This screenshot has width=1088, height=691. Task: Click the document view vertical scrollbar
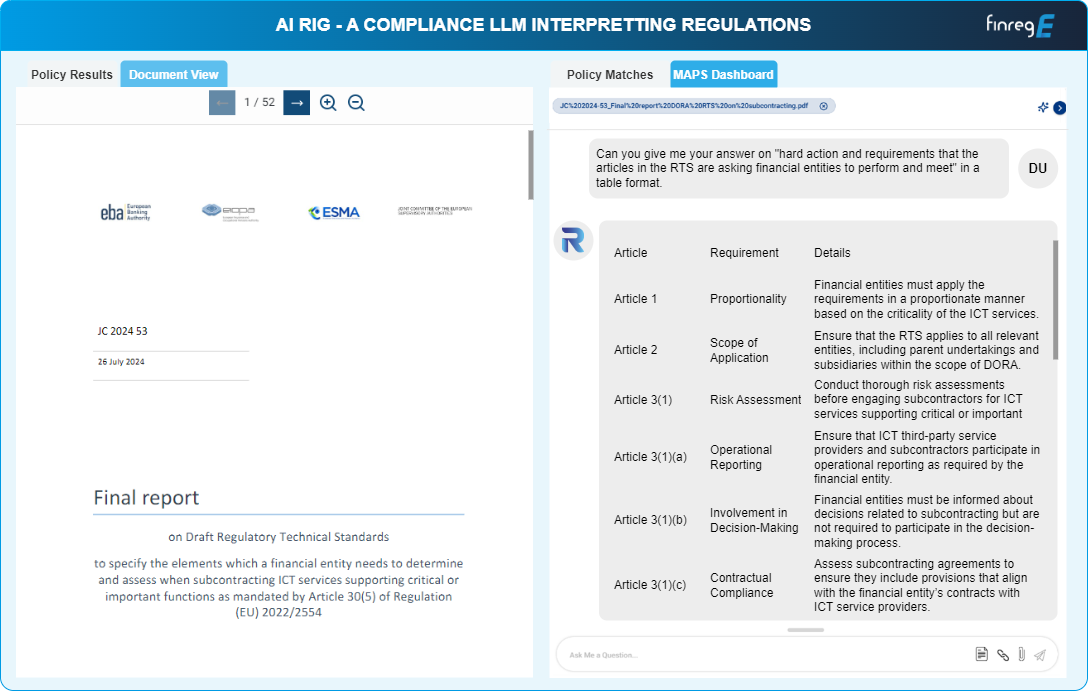coord(531,165)
